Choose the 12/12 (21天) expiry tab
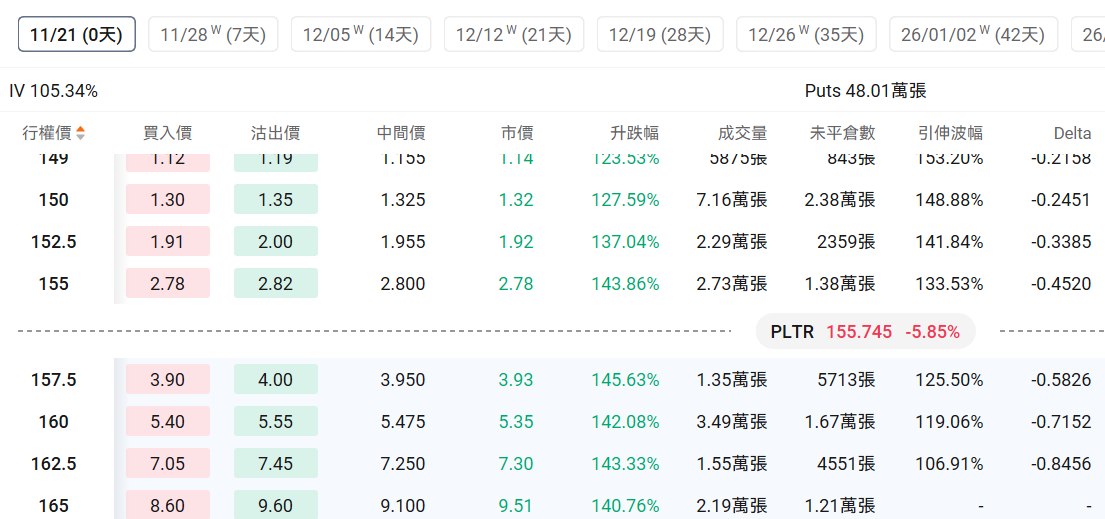 pos(514,35)
